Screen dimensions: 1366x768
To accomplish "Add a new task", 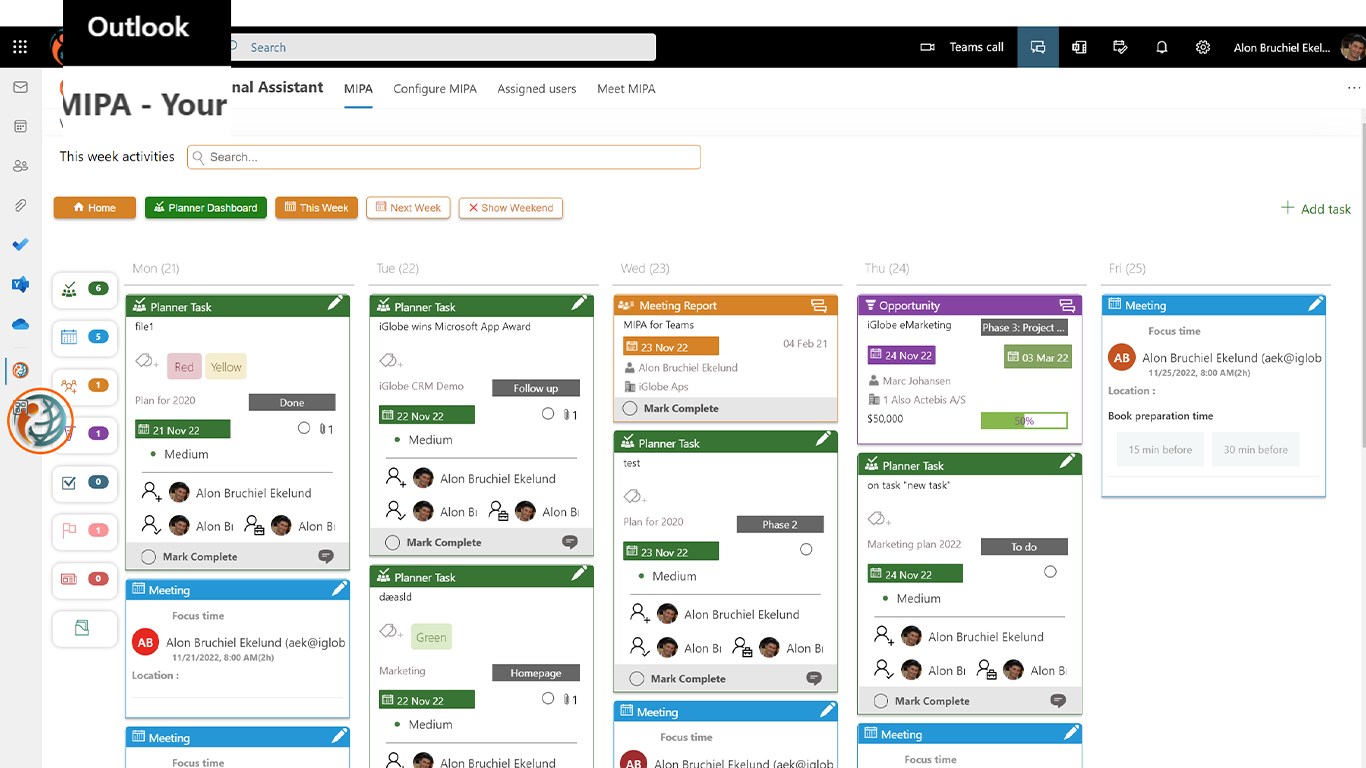I will tap(1316, 208).
